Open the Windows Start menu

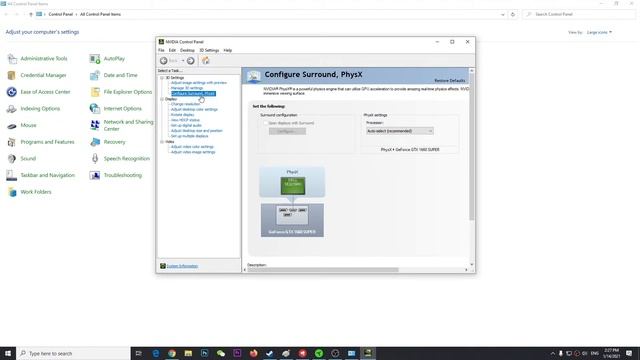8,353
